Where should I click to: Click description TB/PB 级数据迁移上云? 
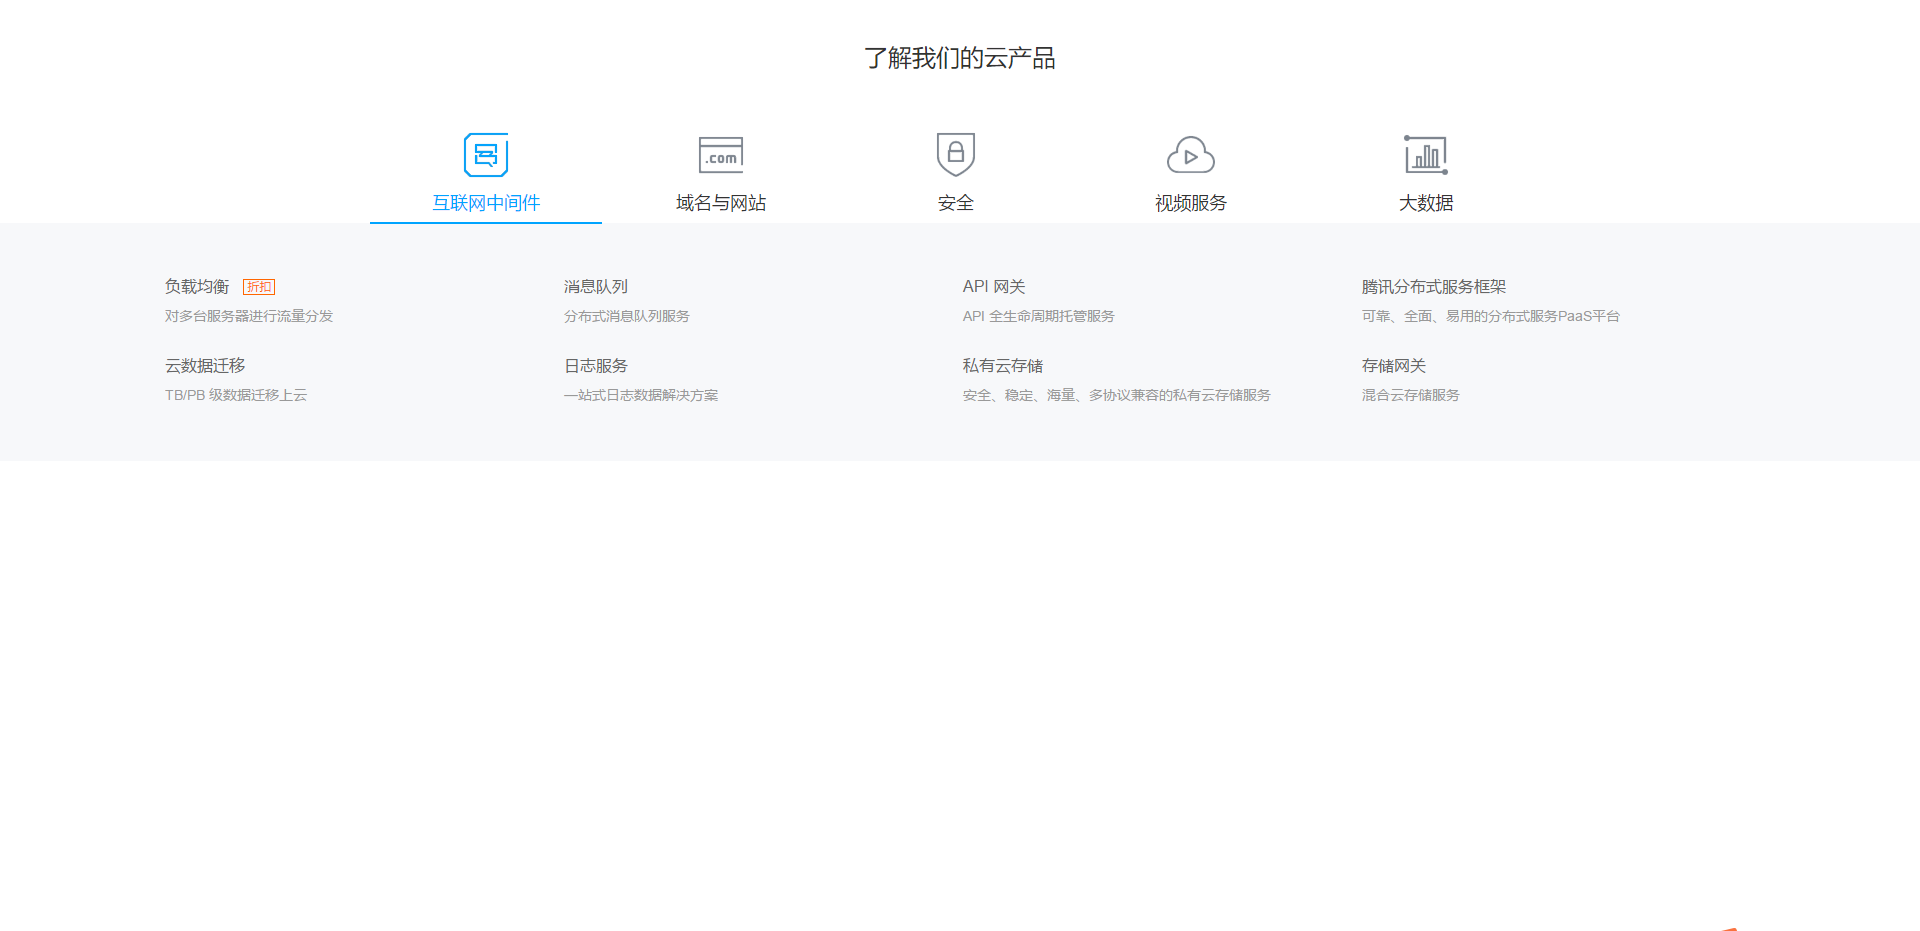pyautogui.click(x=236, y=395)
